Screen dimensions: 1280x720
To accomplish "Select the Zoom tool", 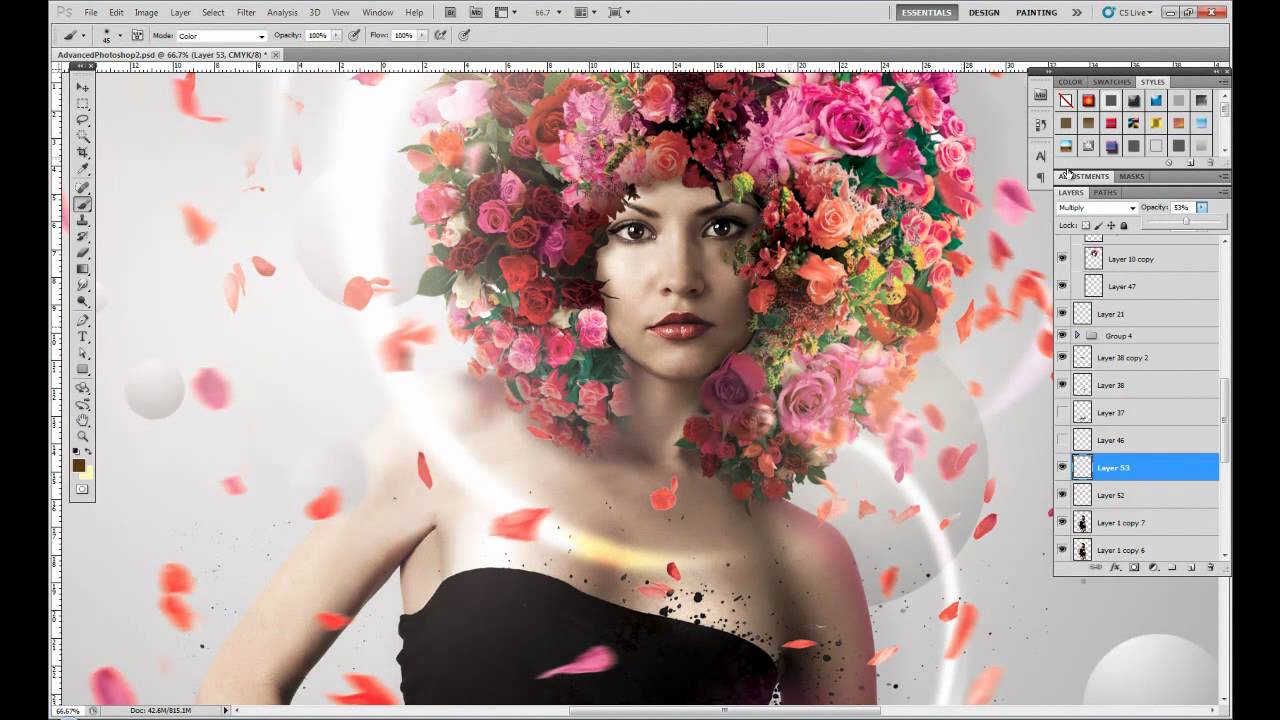I will tap(83, 436).
